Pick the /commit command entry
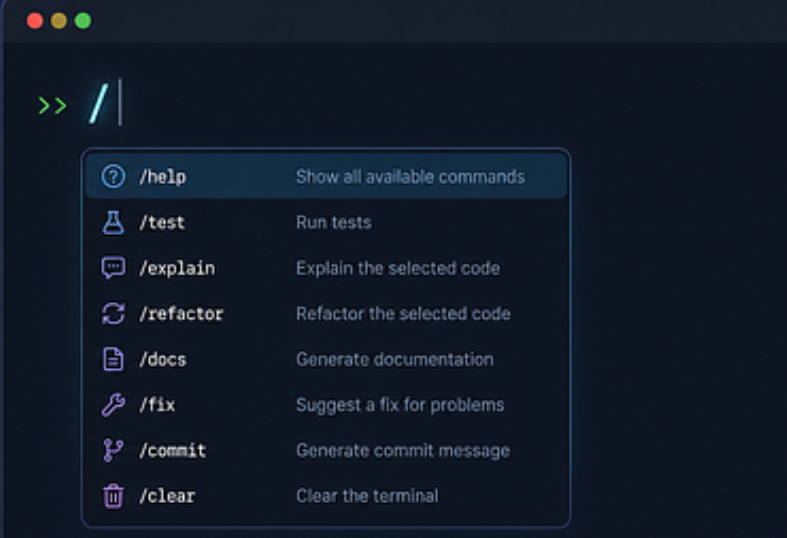The height and width of the screenshot is (538, 787). pyautogui.click(x=326, y=450)
